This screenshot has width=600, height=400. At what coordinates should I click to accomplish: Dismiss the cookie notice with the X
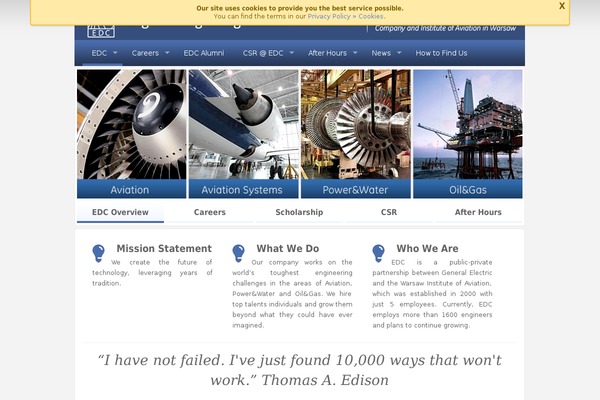point(561,6)
